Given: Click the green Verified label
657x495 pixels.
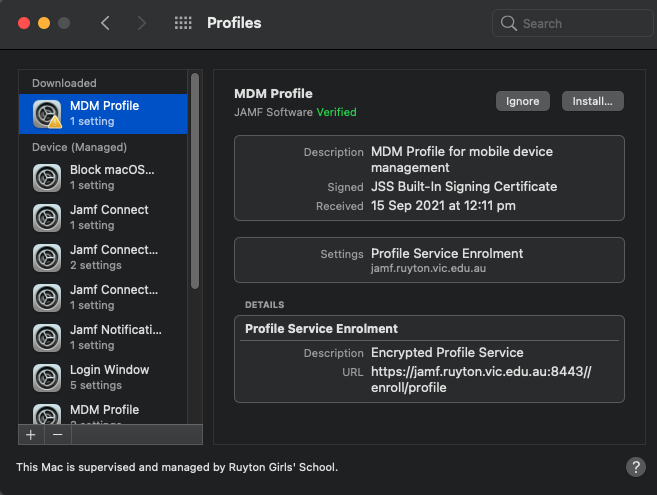Looking at the screenshot, I should 336,112.
